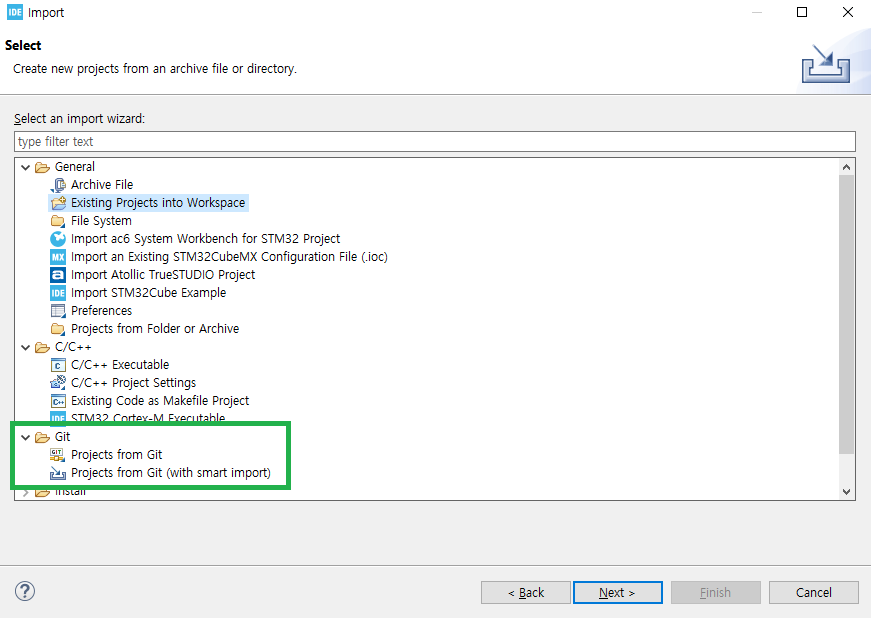The image size is (871, 618).
Task: Select Projects from Folder or Archive
Action: (155, 329)
